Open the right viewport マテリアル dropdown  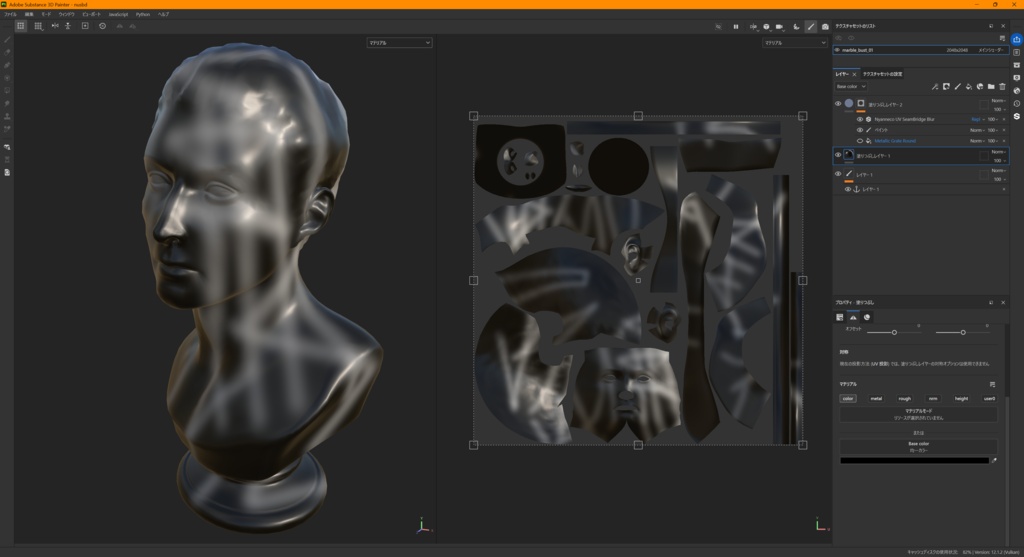[795, 42]
